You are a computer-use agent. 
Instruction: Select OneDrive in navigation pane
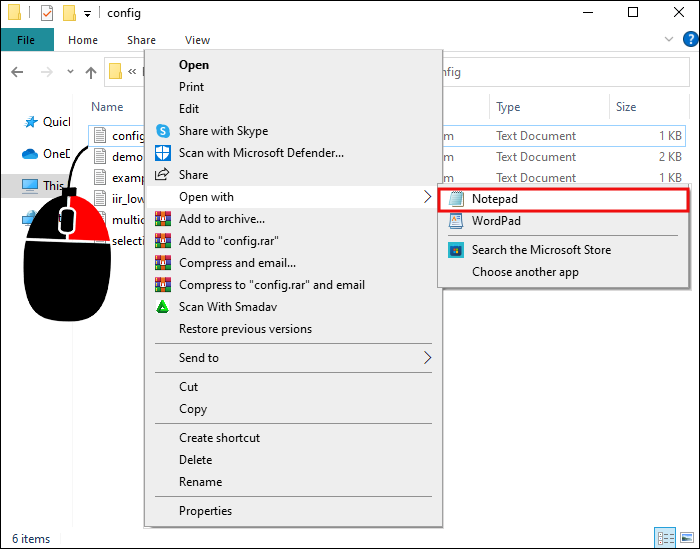pyautogui.click(x=46, y=154)
